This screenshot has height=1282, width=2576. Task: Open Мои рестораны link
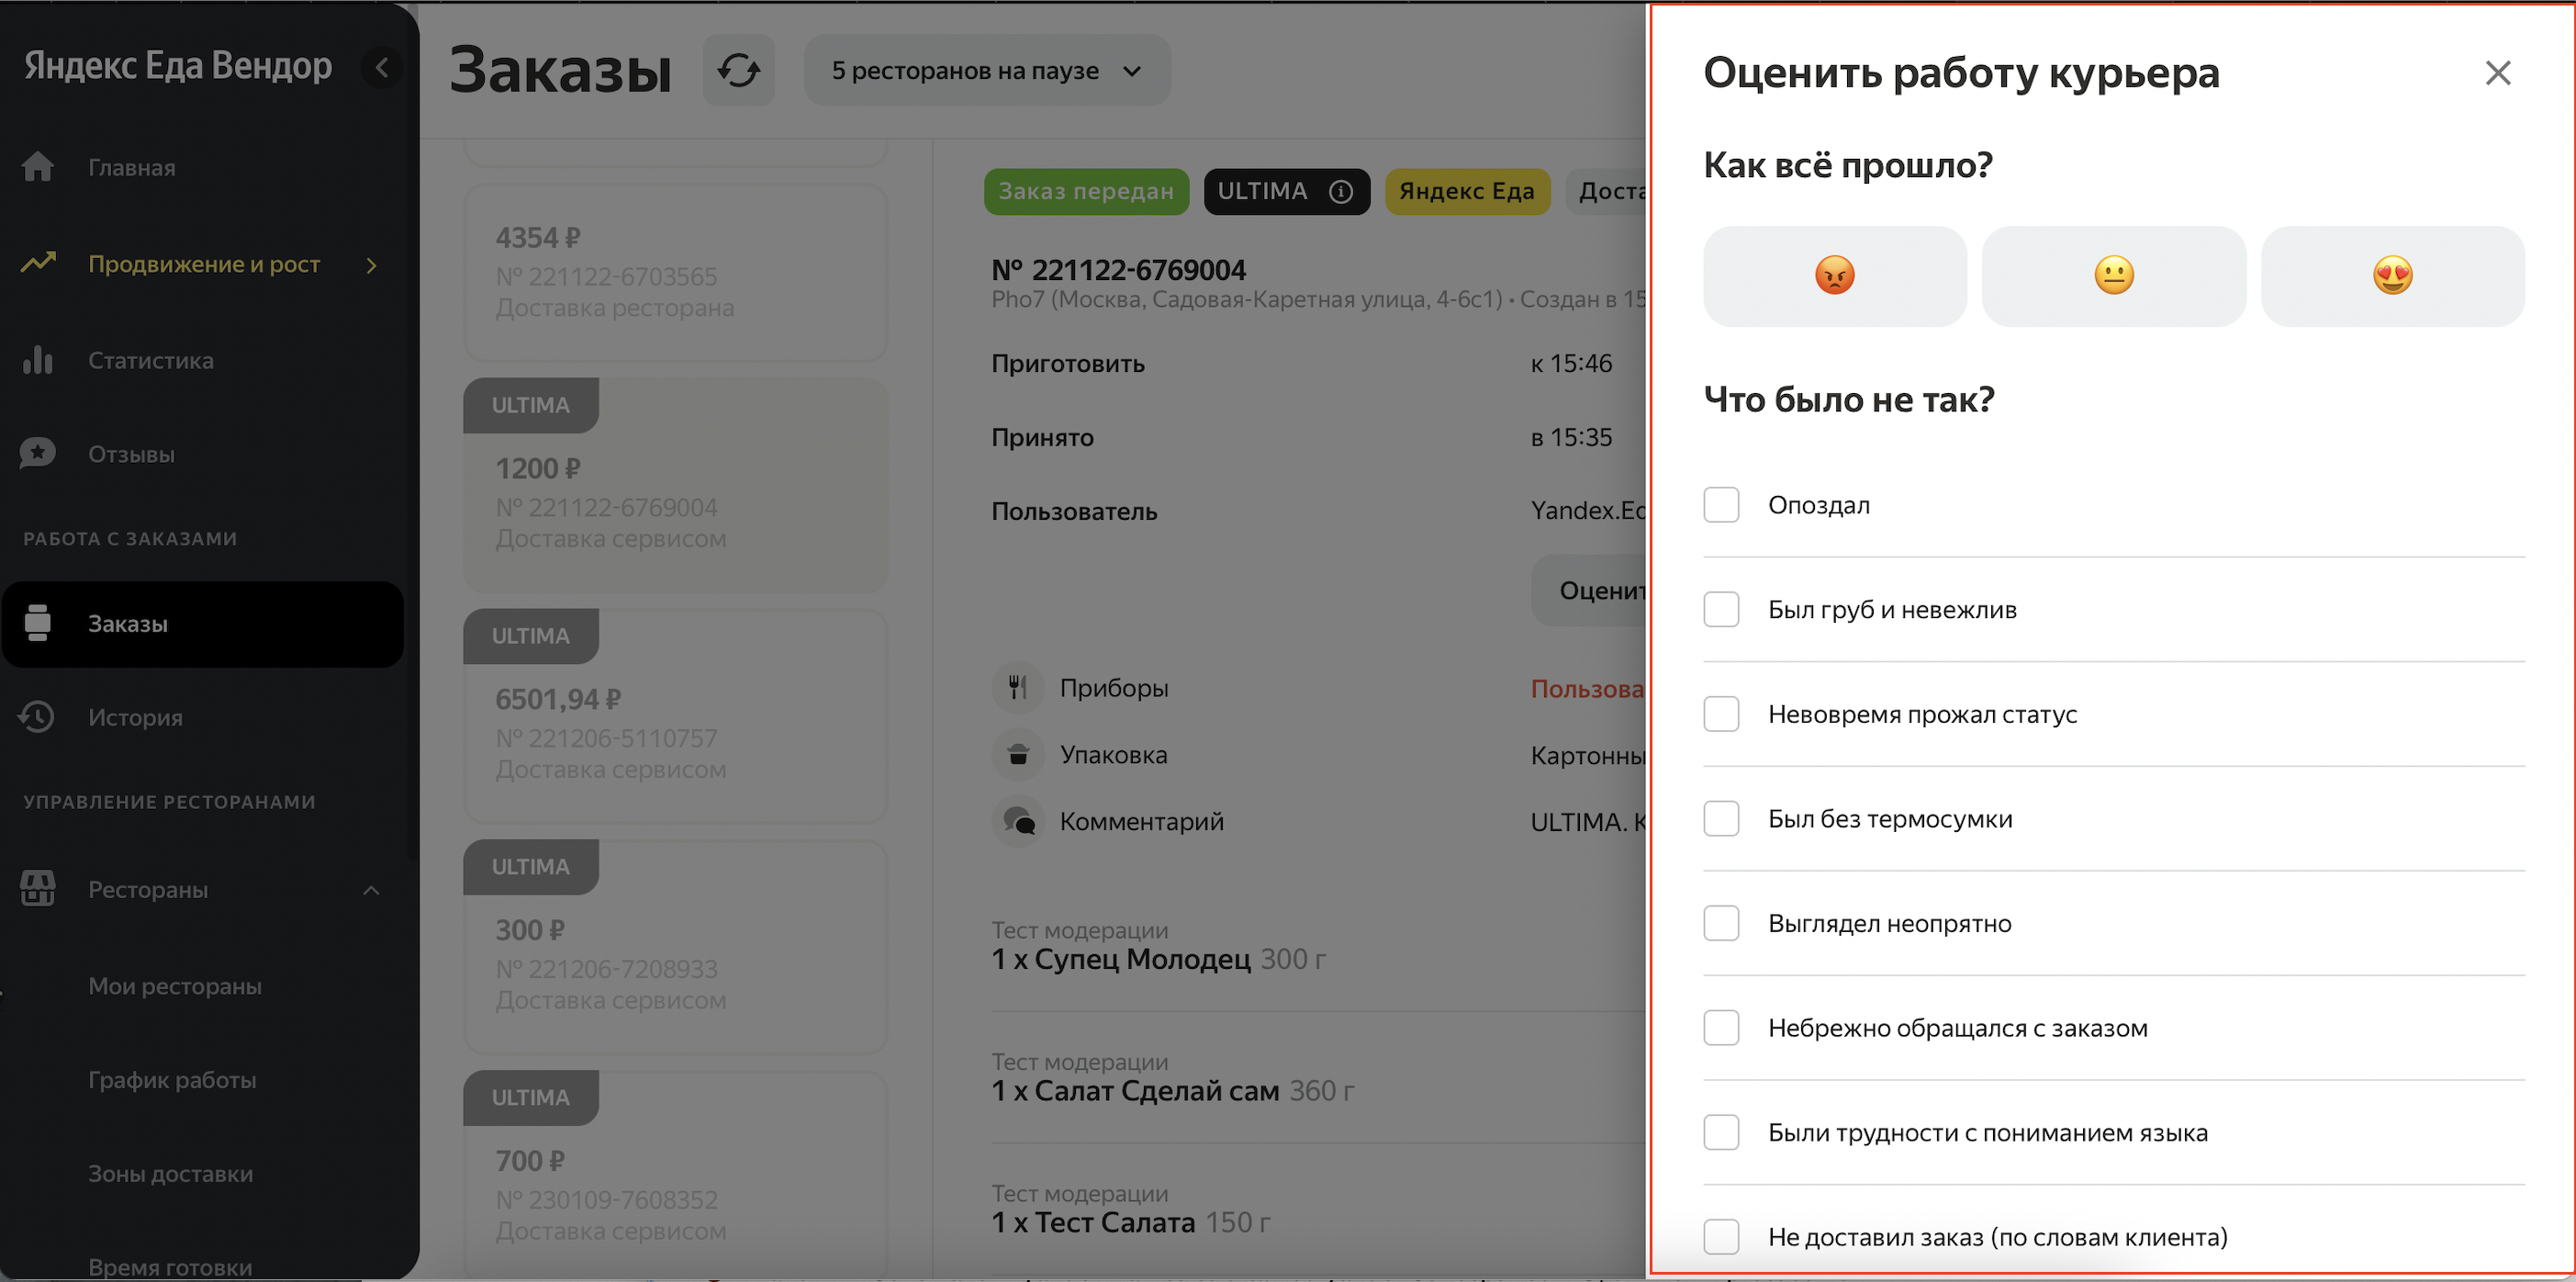tap(175, 986)
